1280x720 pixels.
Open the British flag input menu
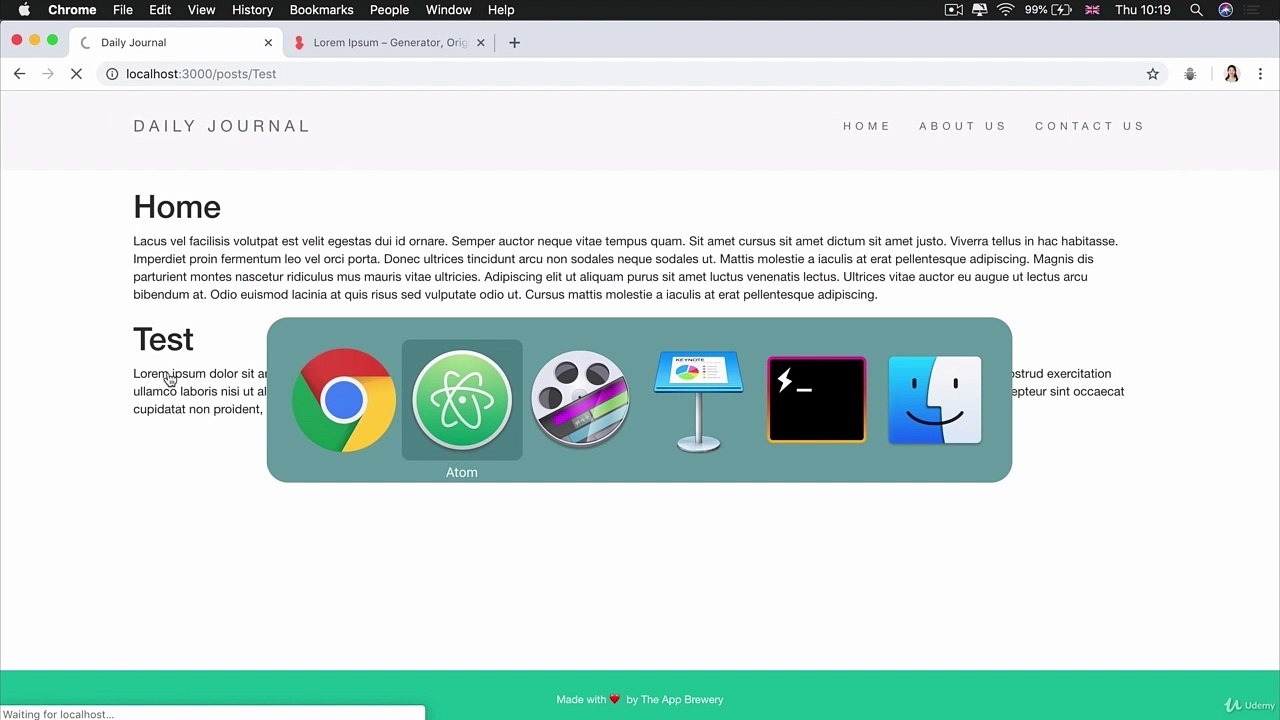[1092, 10]
